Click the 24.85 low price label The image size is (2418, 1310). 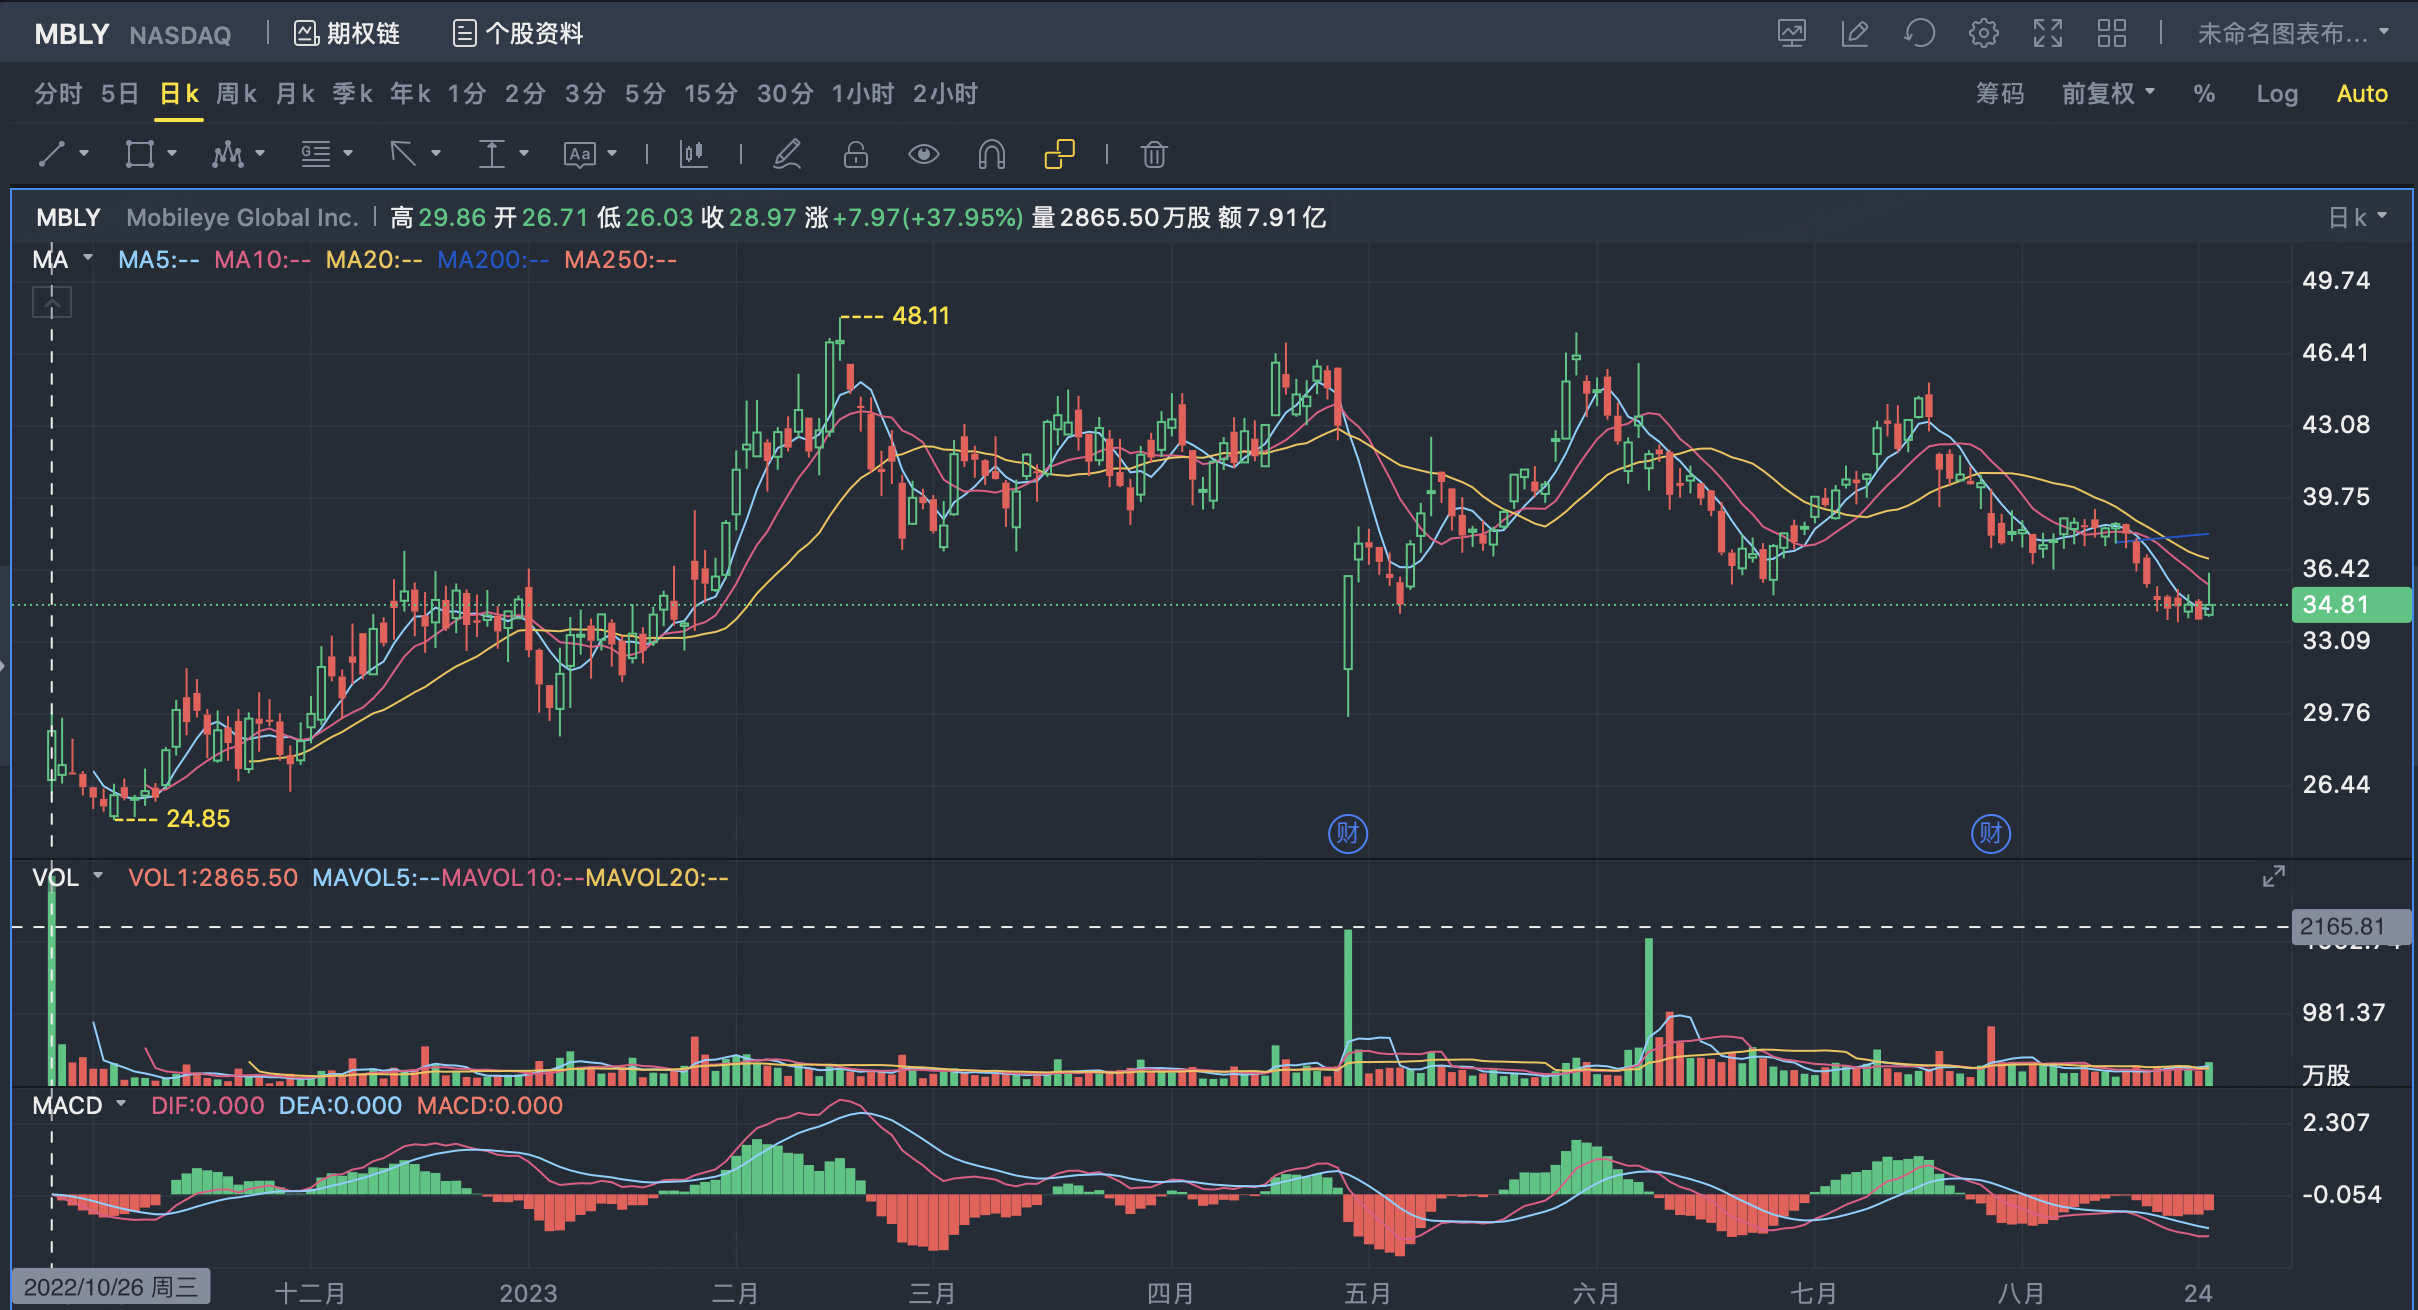(x=198, y=818)
